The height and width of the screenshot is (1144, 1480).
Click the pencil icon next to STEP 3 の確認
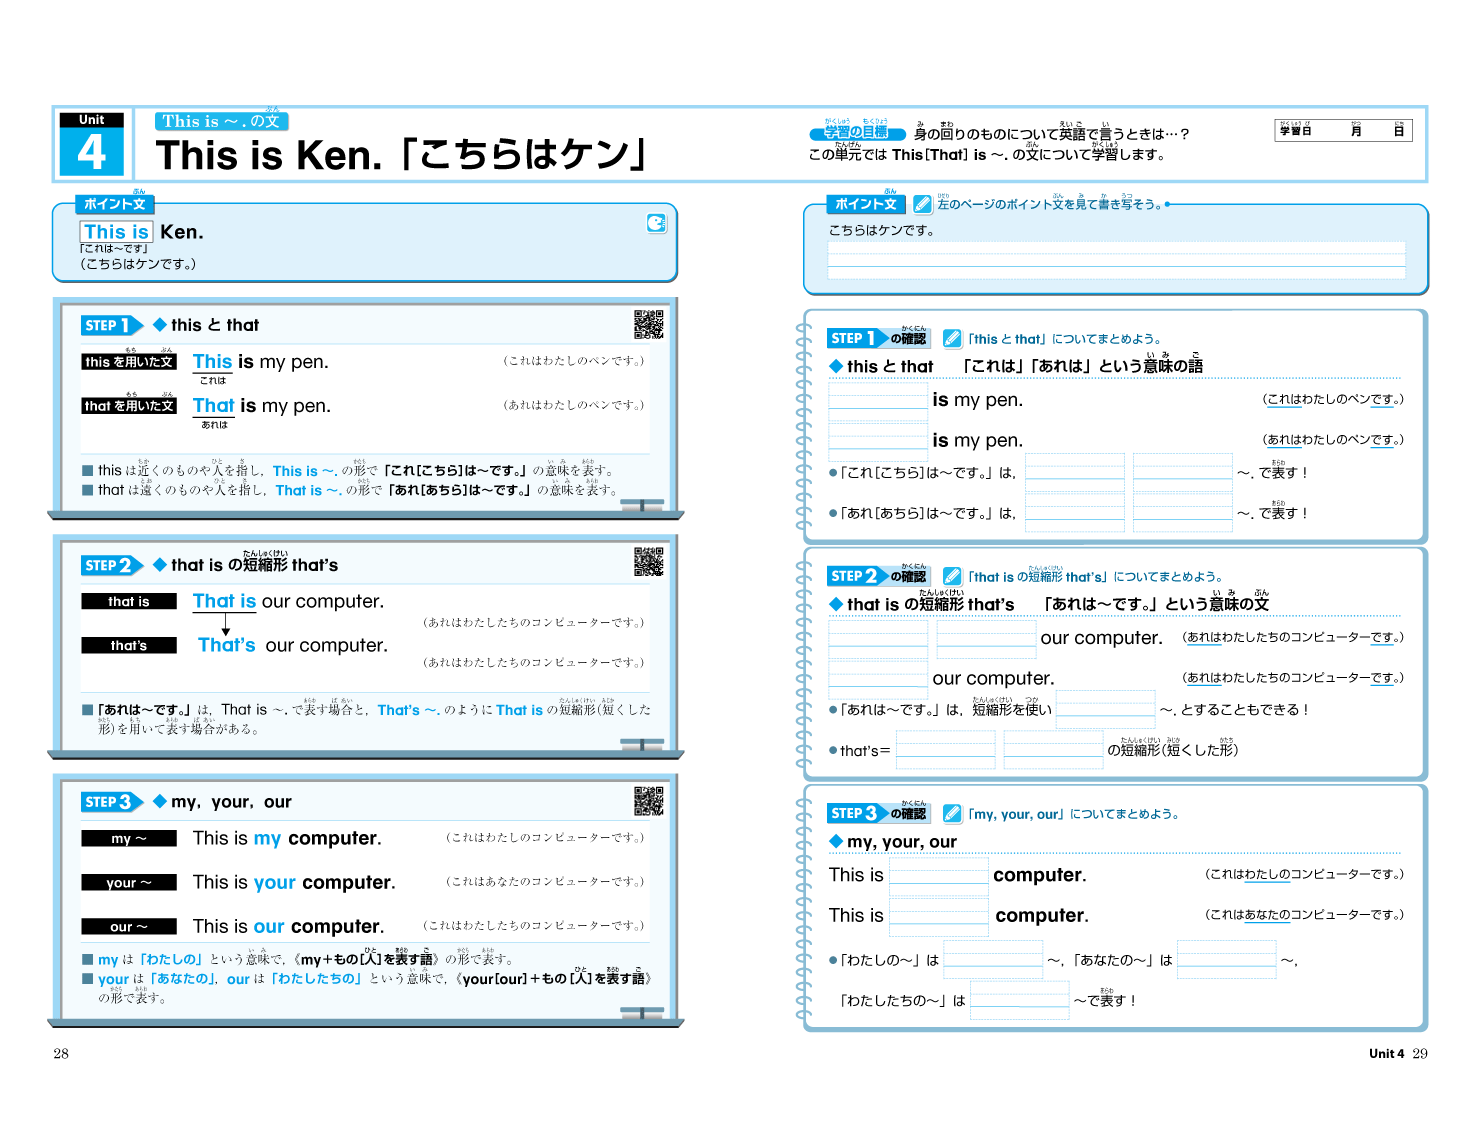click(952, 814)
